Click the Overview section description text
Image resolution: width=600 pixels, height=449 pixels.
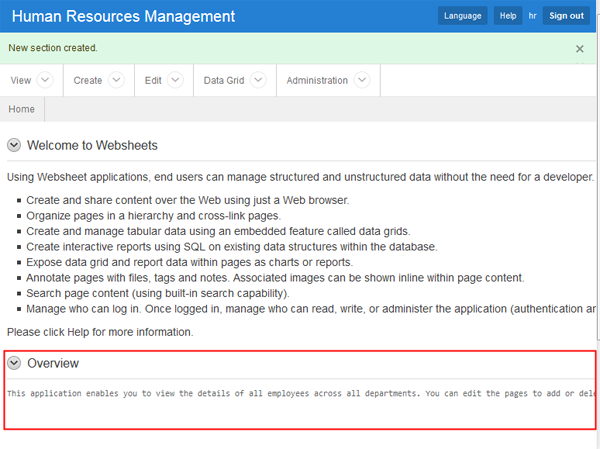point(300,394)
